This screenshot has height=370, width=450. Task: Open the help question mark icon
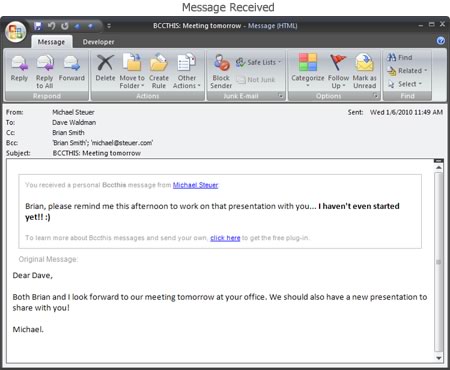click(440, 41)
